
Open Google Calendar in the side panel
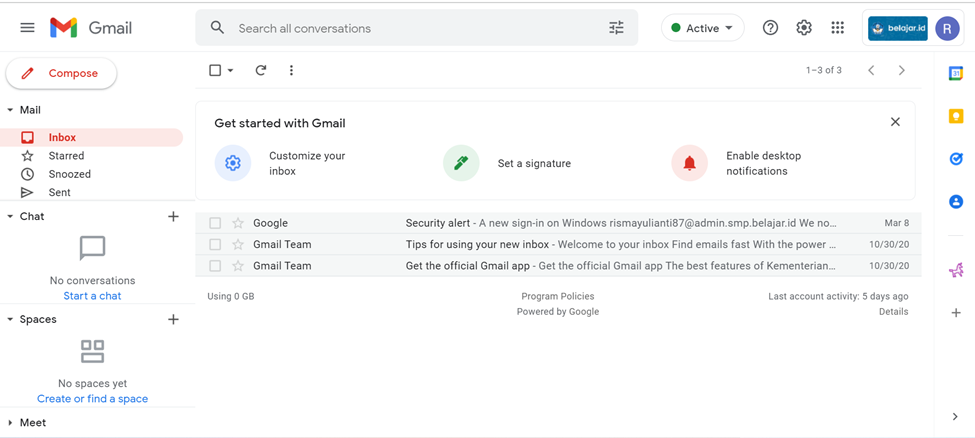tap(955, 74)
